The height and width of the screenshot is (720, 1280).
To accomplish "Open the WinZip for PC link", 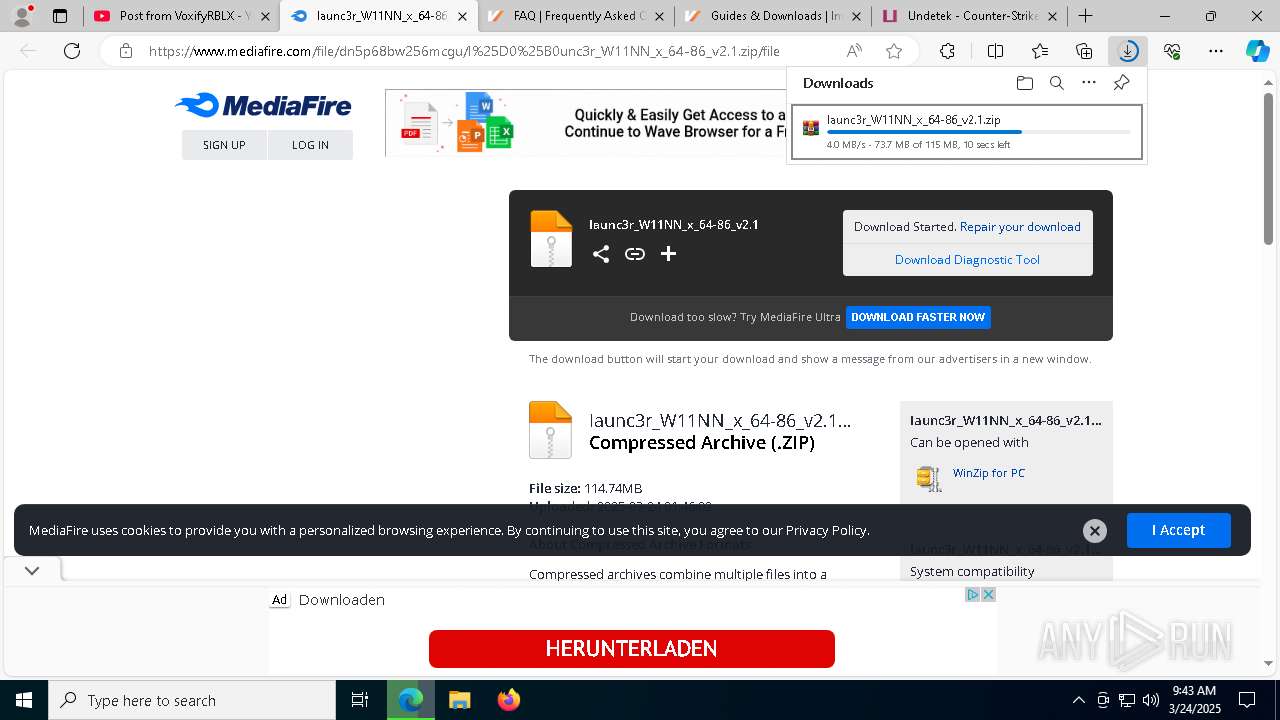I will click(988, 473).
